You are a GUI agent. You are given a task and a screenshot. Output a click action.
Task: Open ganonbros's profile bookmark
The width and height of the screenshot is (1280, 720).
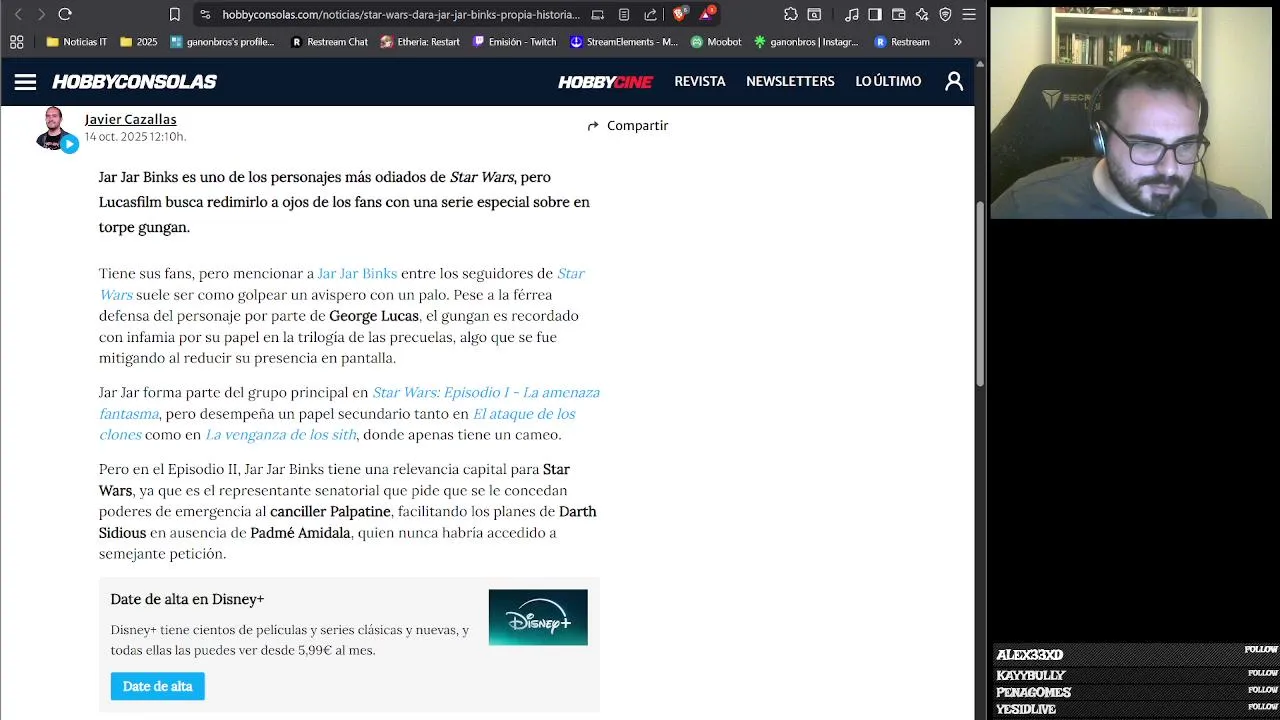click(x=222, y=42)
